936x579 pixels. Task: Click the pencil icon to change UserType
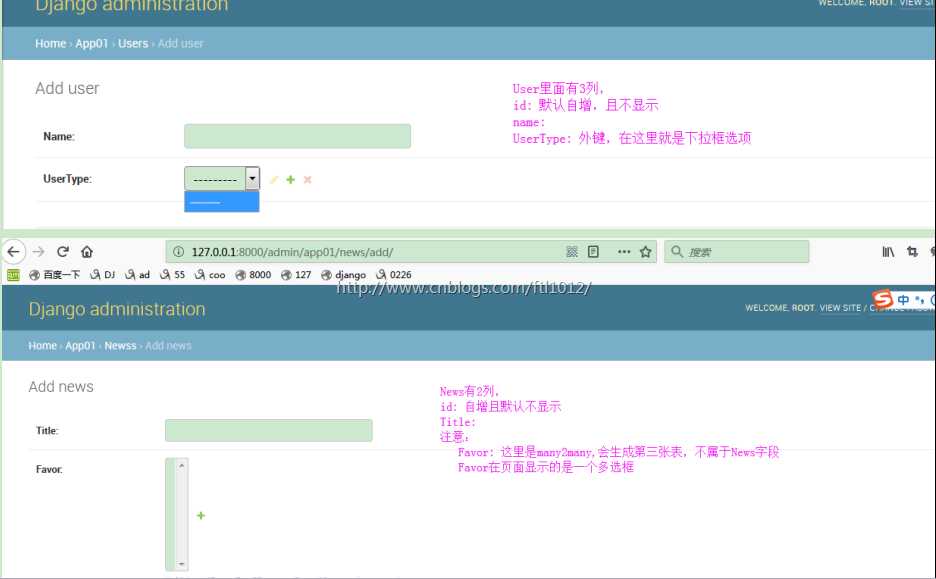274,180
